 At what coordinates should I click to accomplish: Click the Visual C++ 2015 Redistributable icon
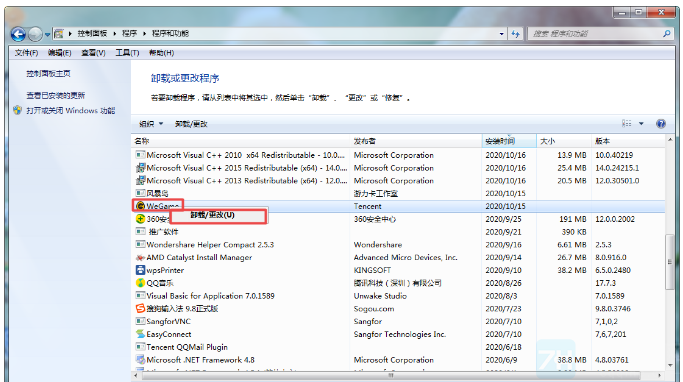click(140, 168)
